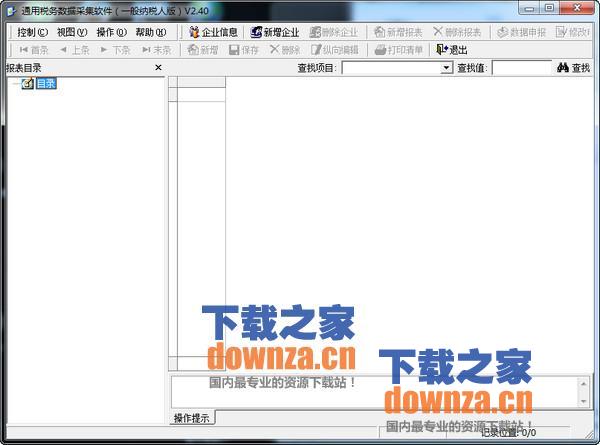
Task: Select the 操作提示 tab
Action: [x=191, y=418]
